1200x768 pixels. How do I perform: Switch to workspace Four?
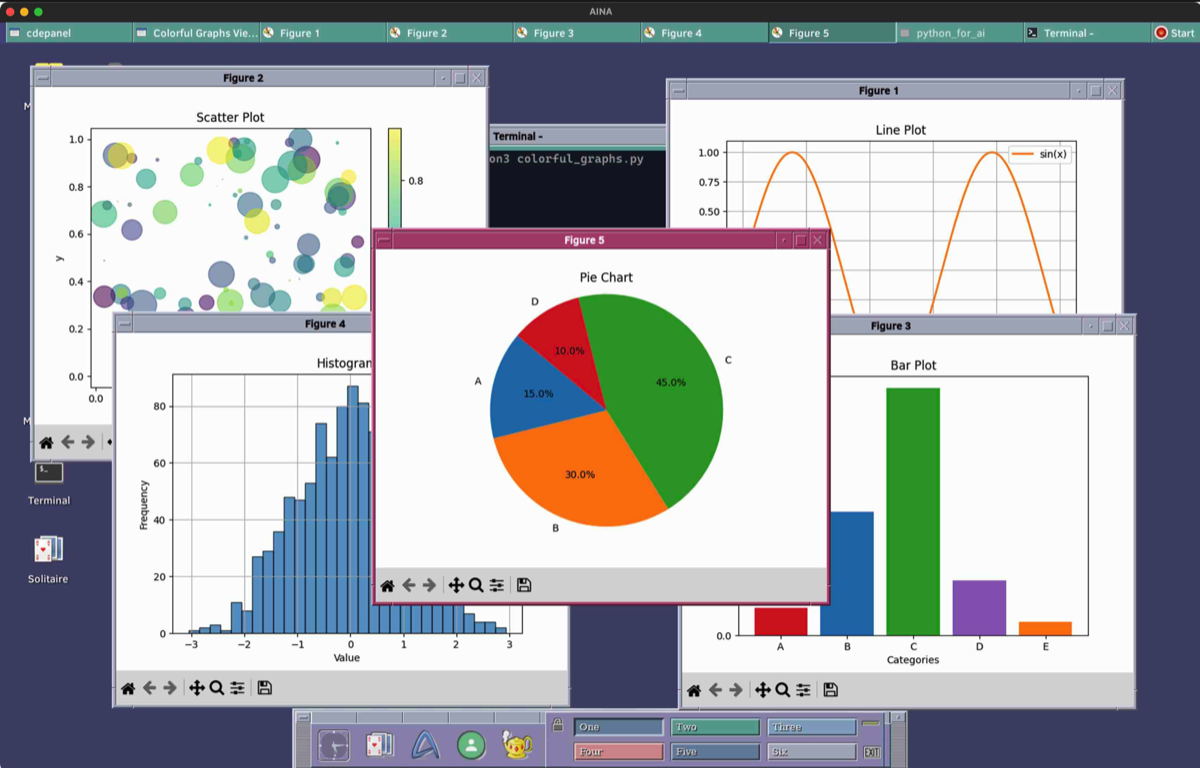[x=618, y=752]
